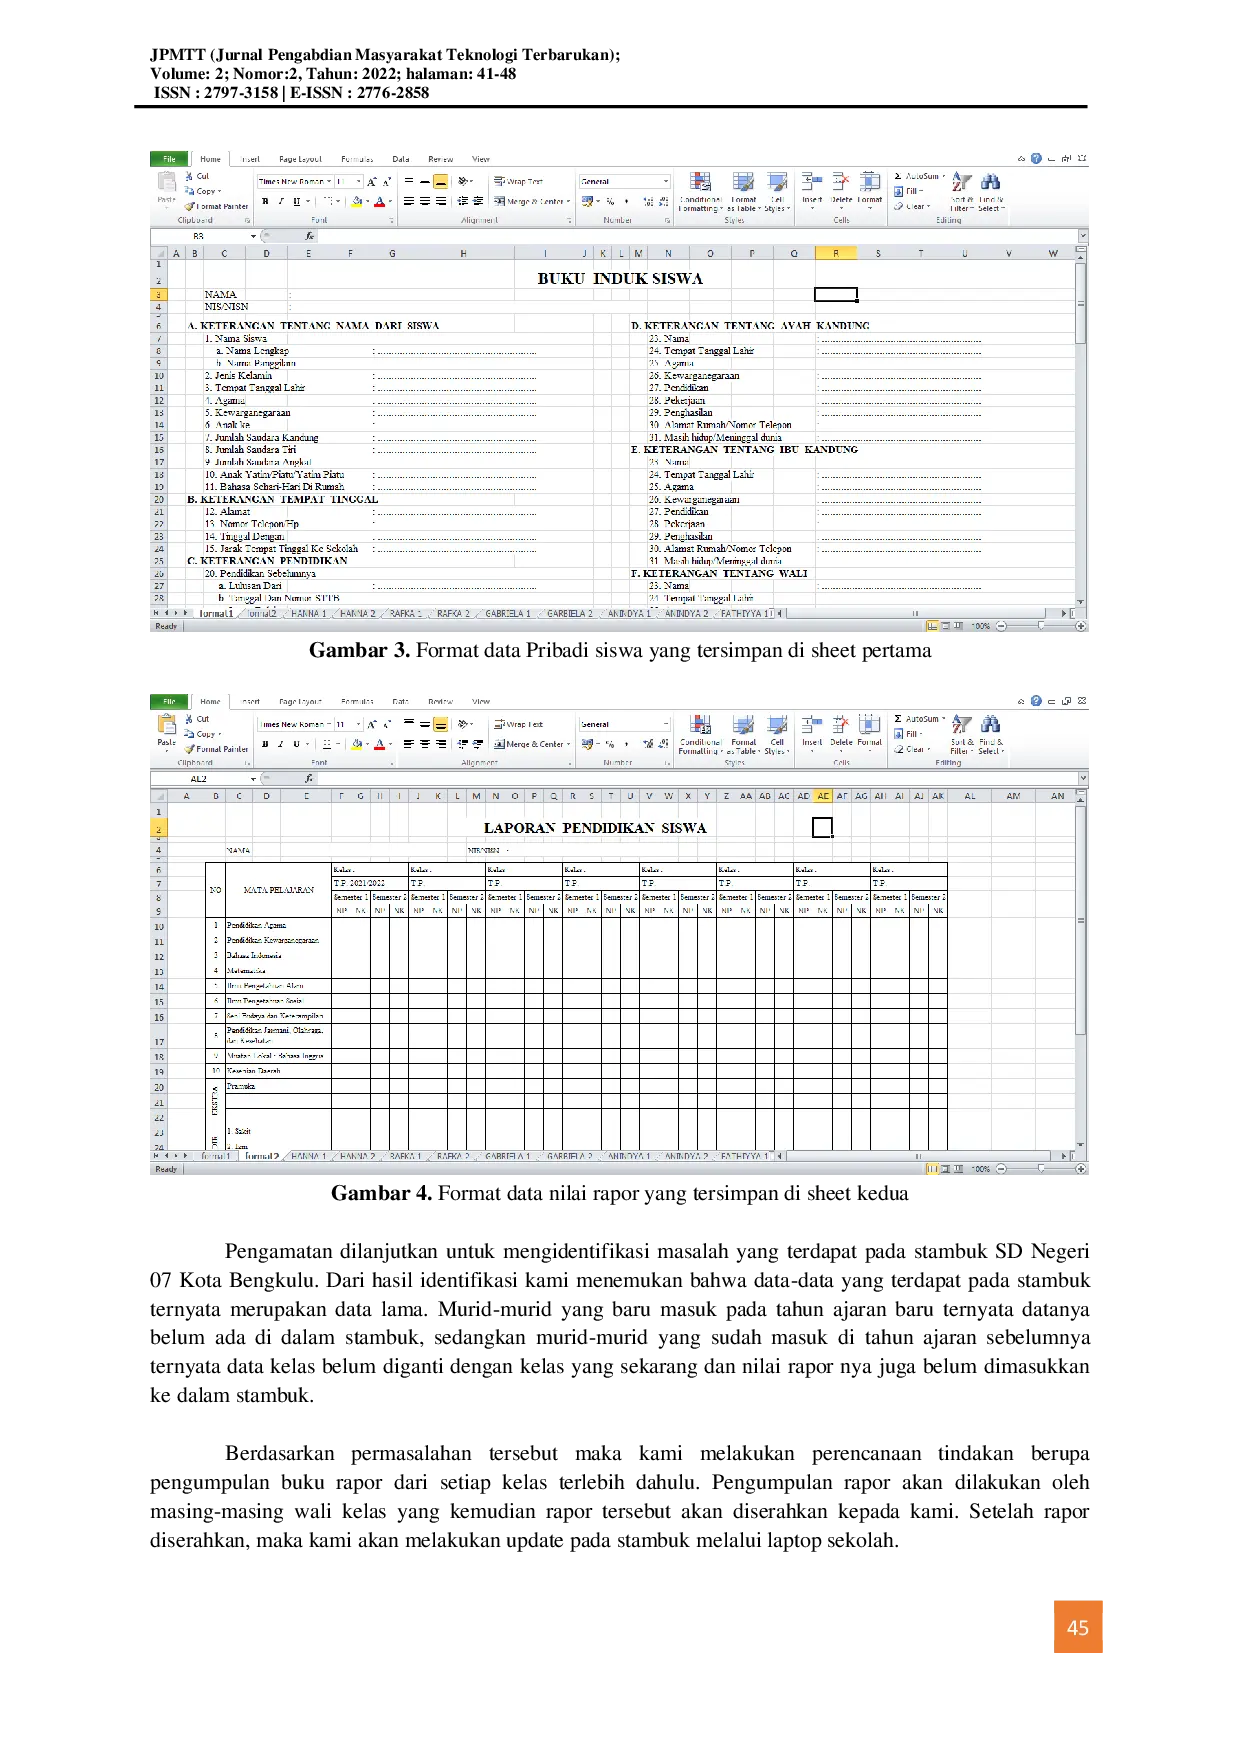This screenshot has height=1754, width=1240.
Task: Expand Merge & Center dropdown in Gambar 4 Excel
Action: click(569, 745)
